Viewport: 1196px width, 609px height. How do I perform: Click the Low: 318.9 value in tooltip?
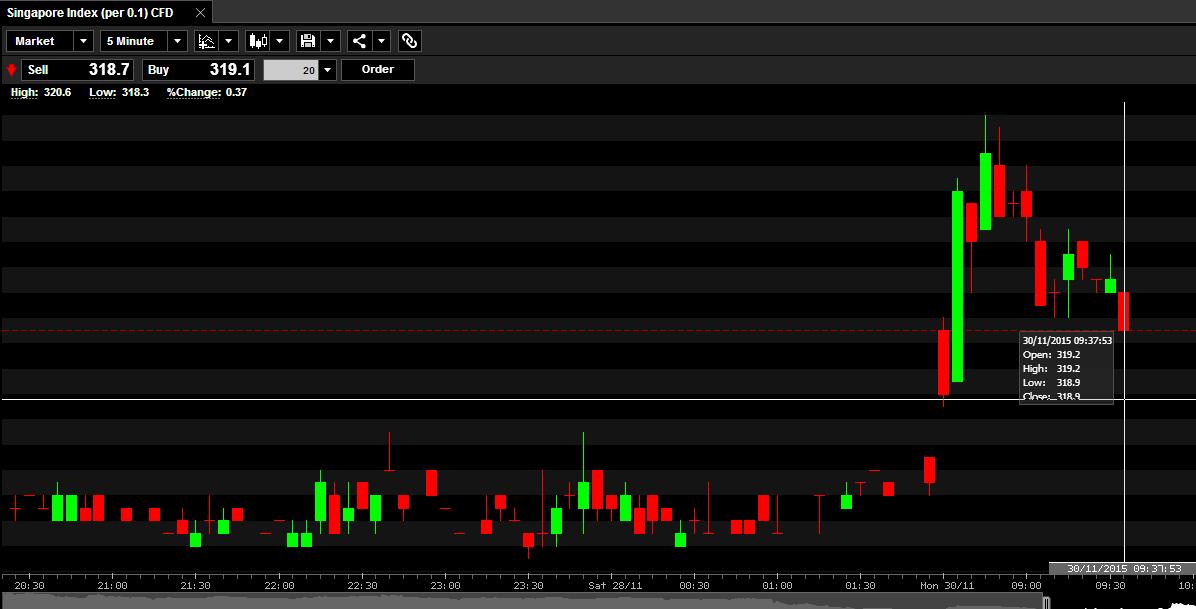click(x=1051, y=383)
